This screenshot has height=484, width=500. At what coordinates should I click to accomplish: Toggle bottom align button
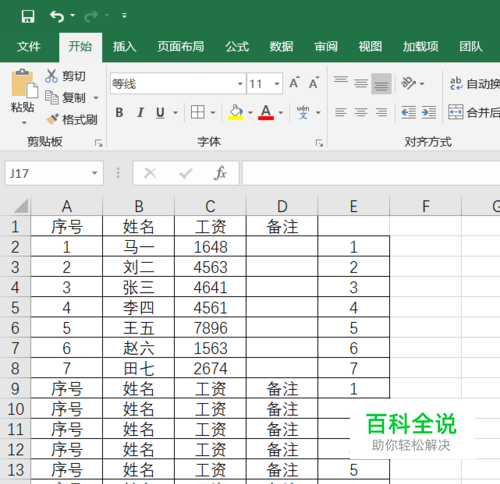[381, 83]
